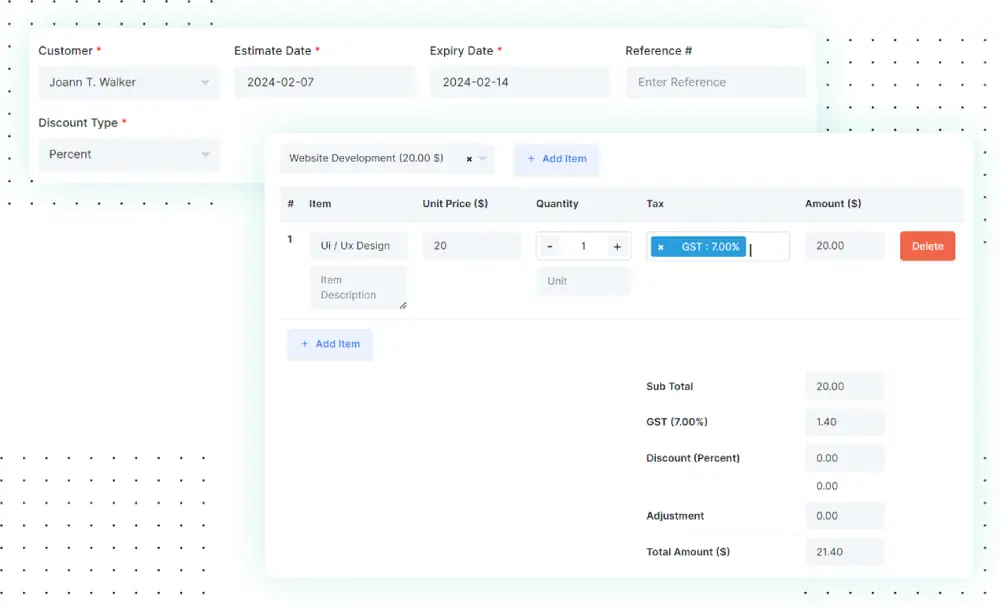Click the upper Add Item button

(x=556, y=158)
